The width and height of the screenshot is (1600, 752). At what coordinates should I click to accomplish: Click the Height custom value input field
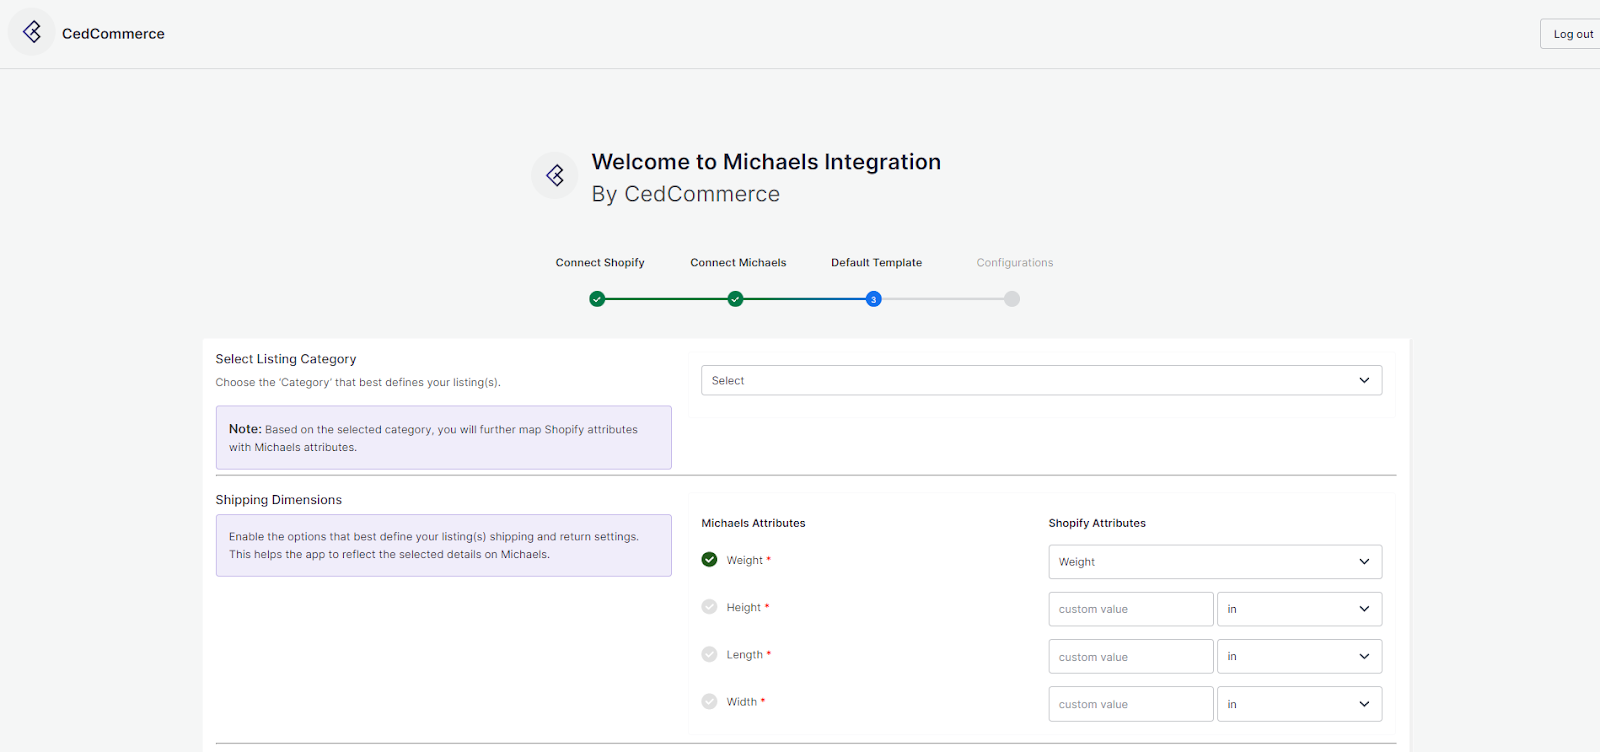[x=1130, y=609]
